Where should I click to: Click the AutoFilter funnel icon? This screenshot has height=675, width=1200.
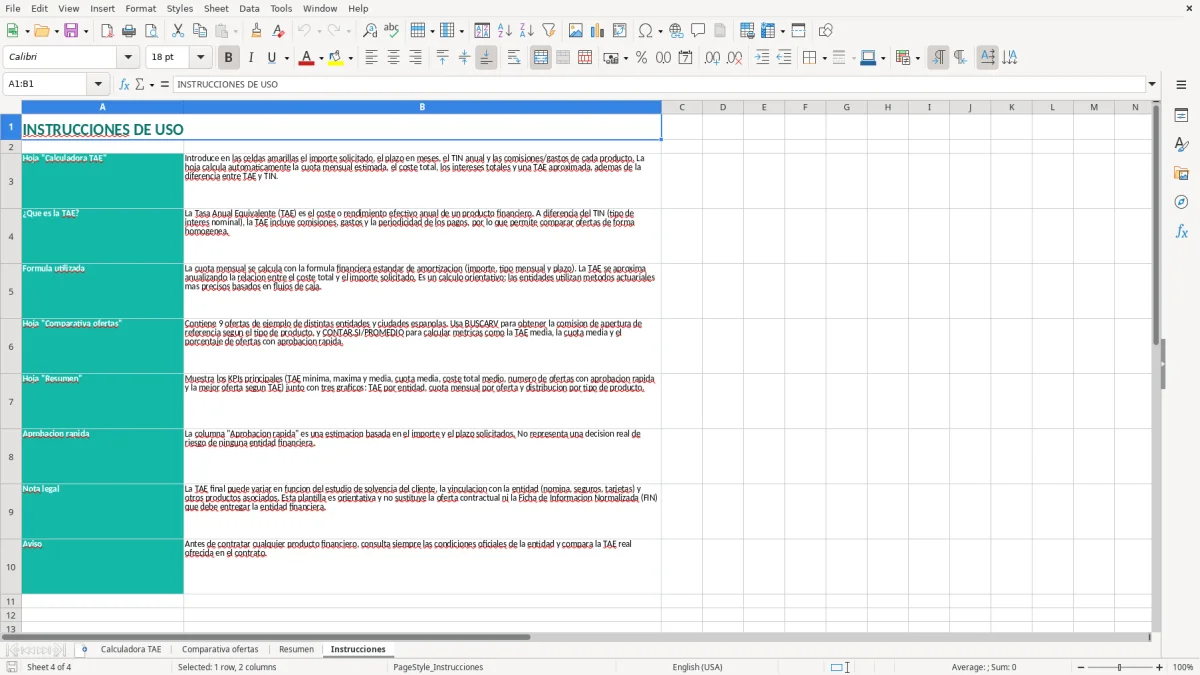tap(549, 31)
